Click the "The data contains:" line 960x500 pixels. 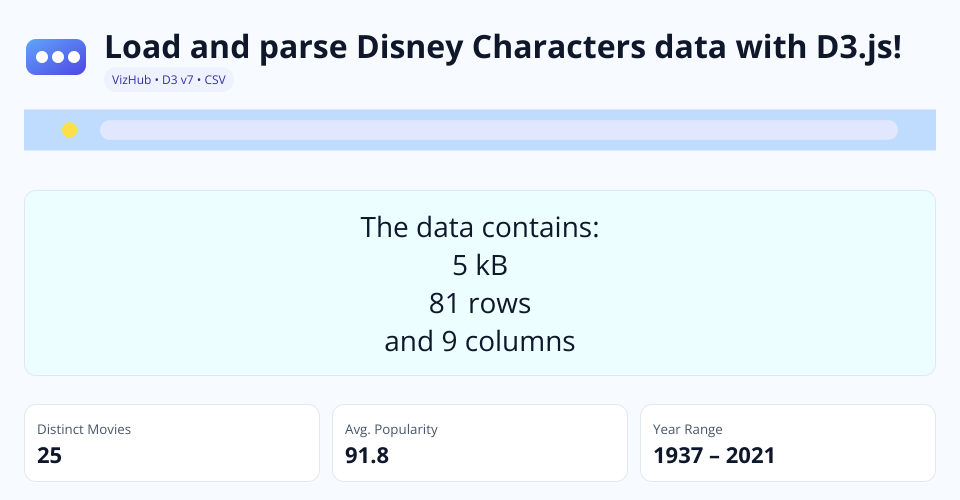[479, 227]
